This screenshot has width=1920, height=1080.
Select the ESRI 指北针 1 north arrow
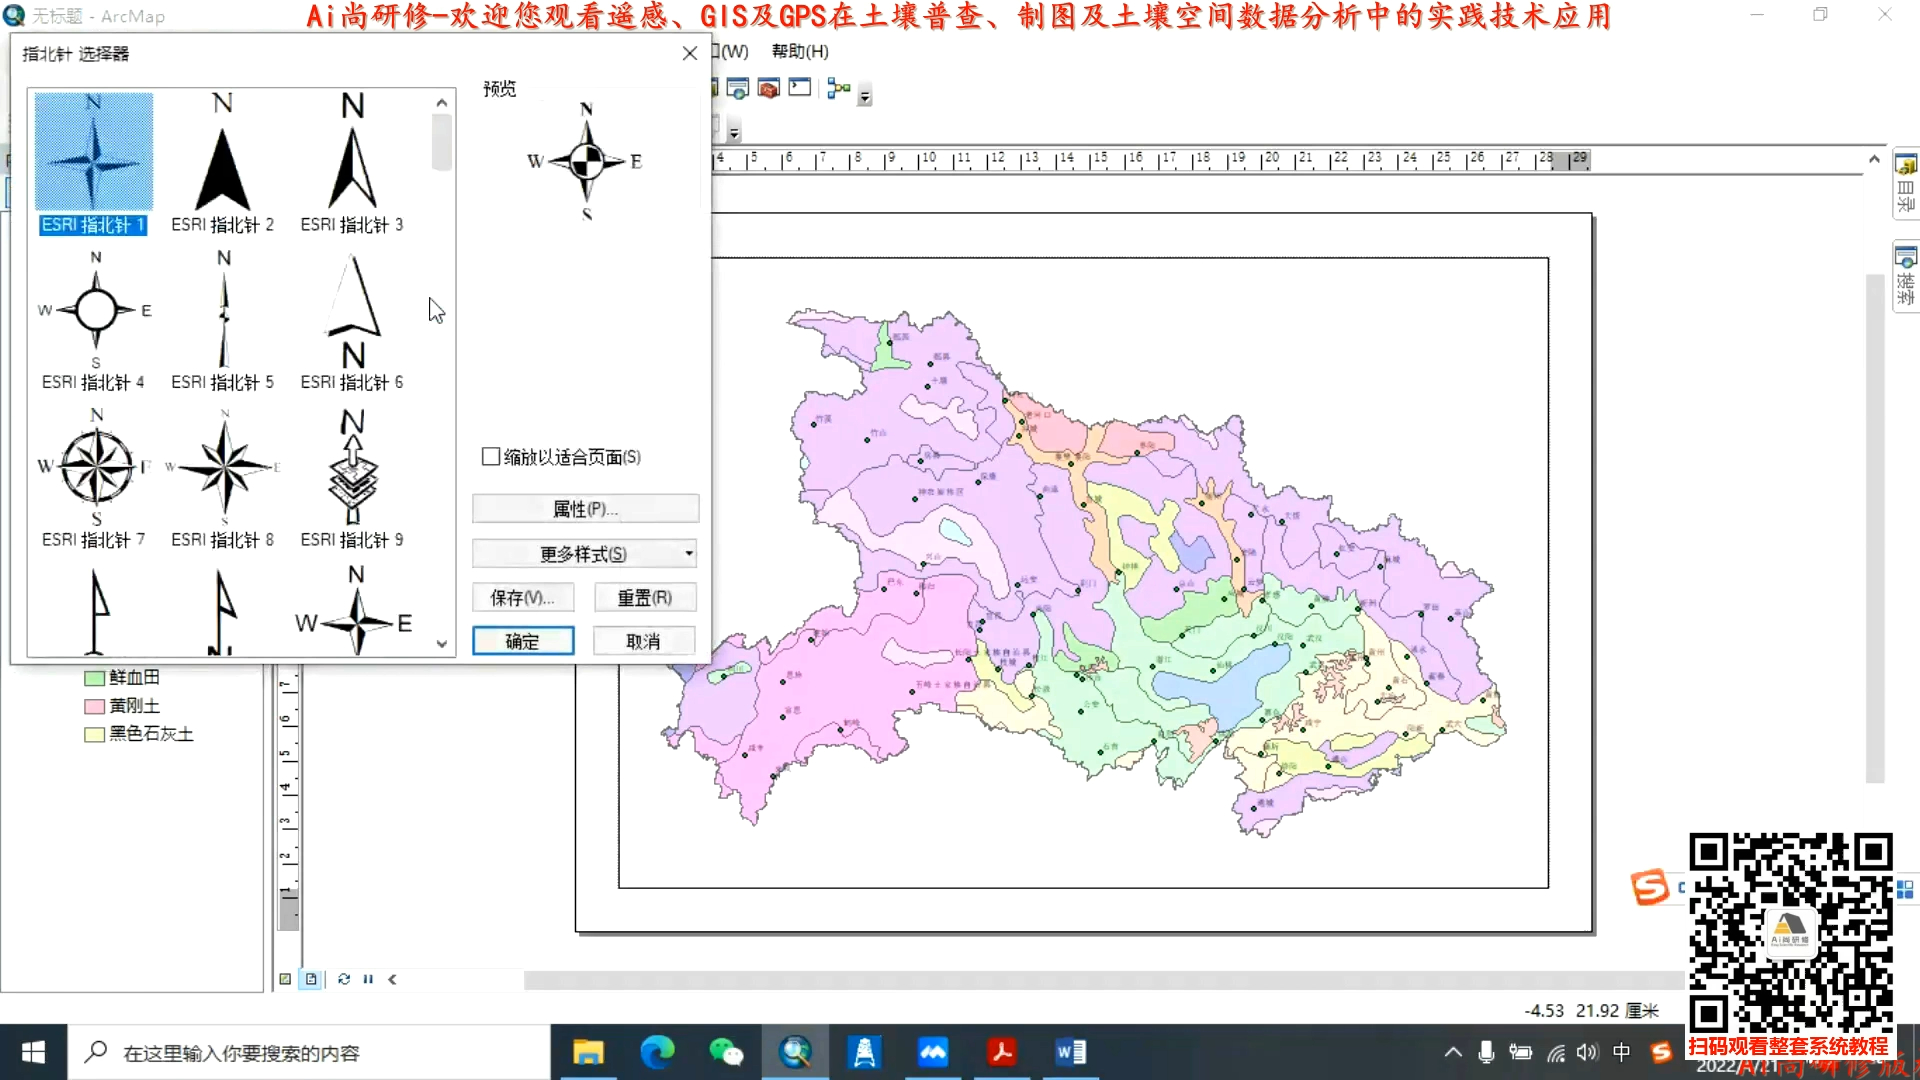pyautogui.click(x=93, y=163)
